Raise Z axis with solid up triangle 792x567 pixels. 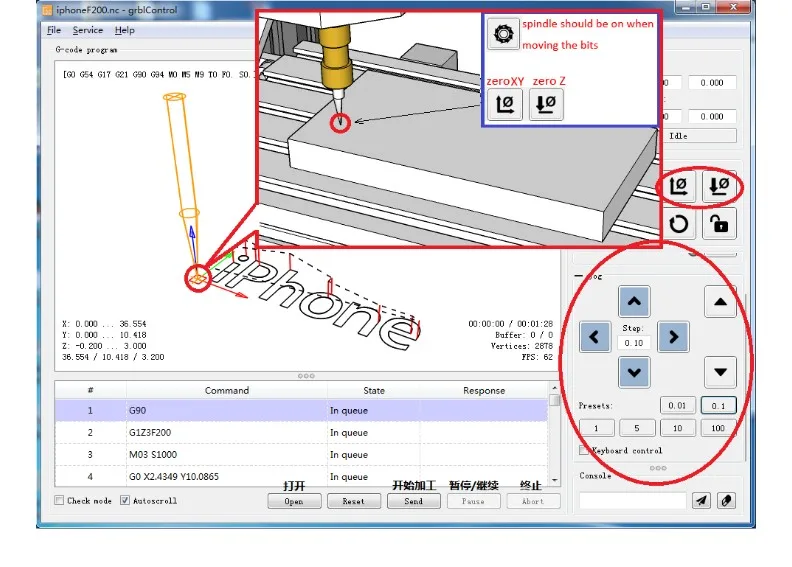pos(720,302)
